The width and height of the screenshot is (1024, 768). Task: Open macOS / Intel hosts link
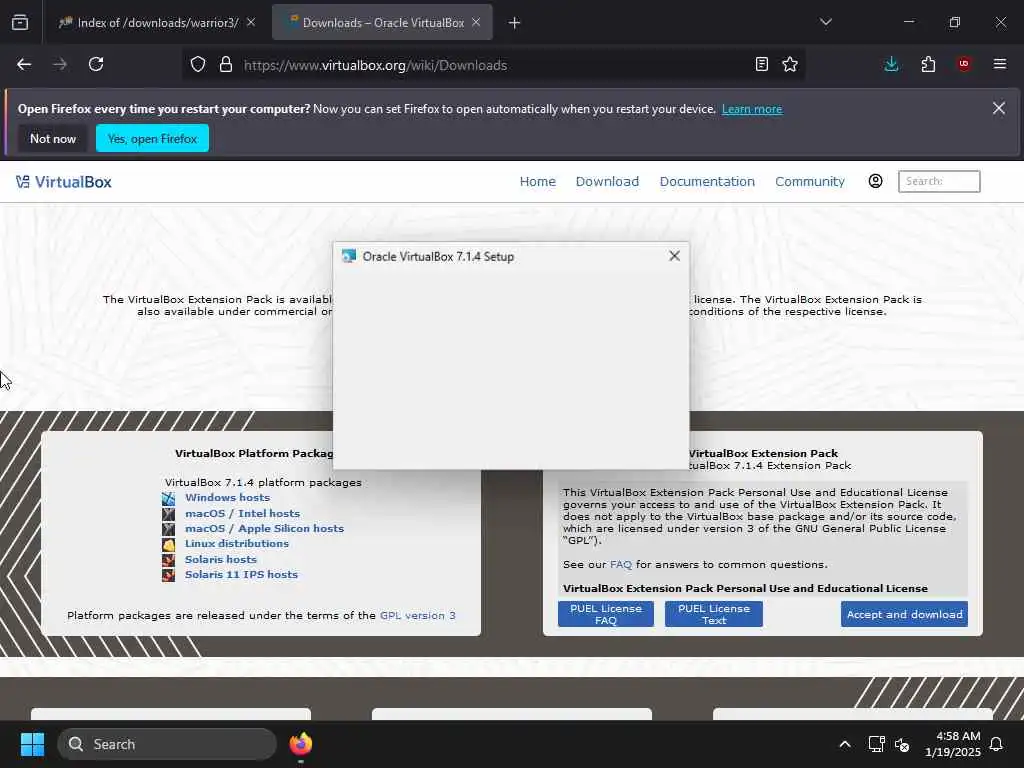tap(242, 513)
